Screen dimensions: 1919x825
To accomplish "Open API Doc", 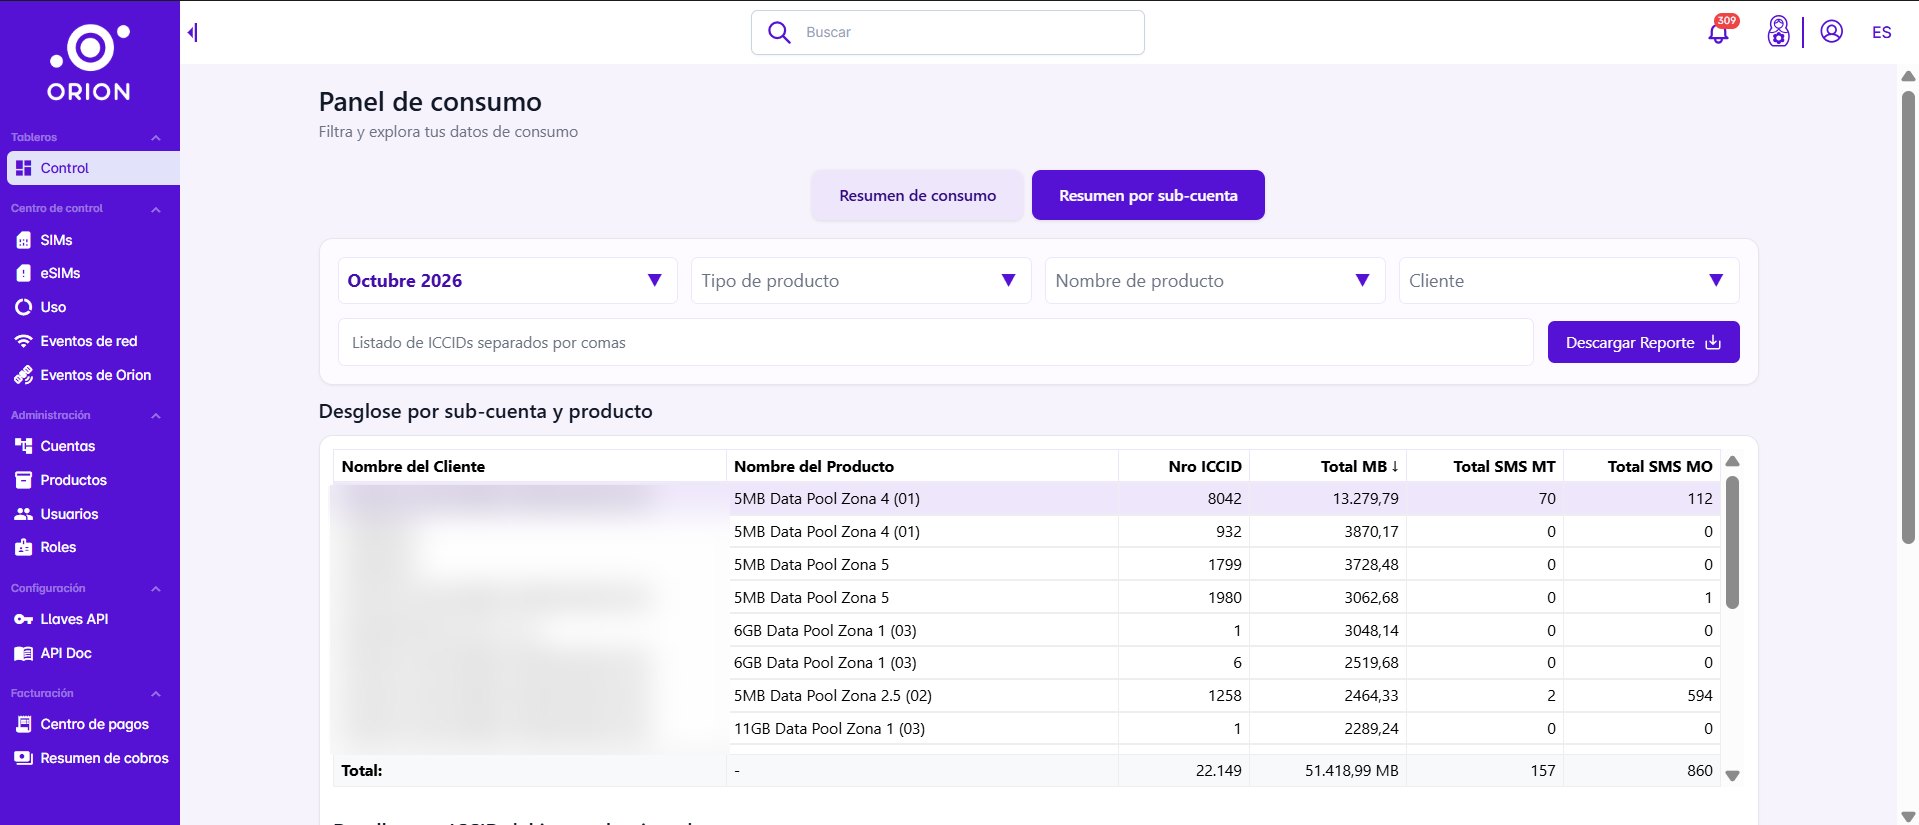I will pyautogui.click(x=66, y=653).
